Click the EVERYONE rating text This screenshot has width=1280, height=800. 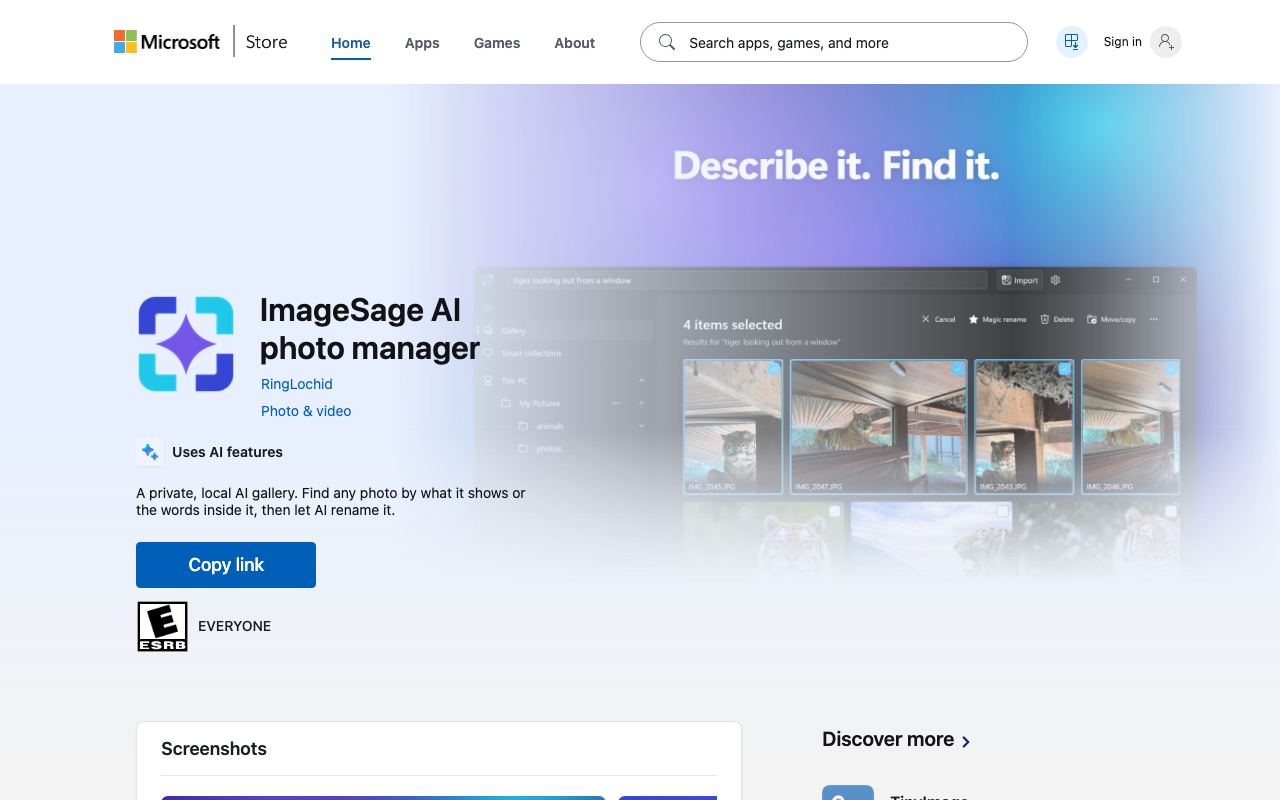click(x=235, y=626)
